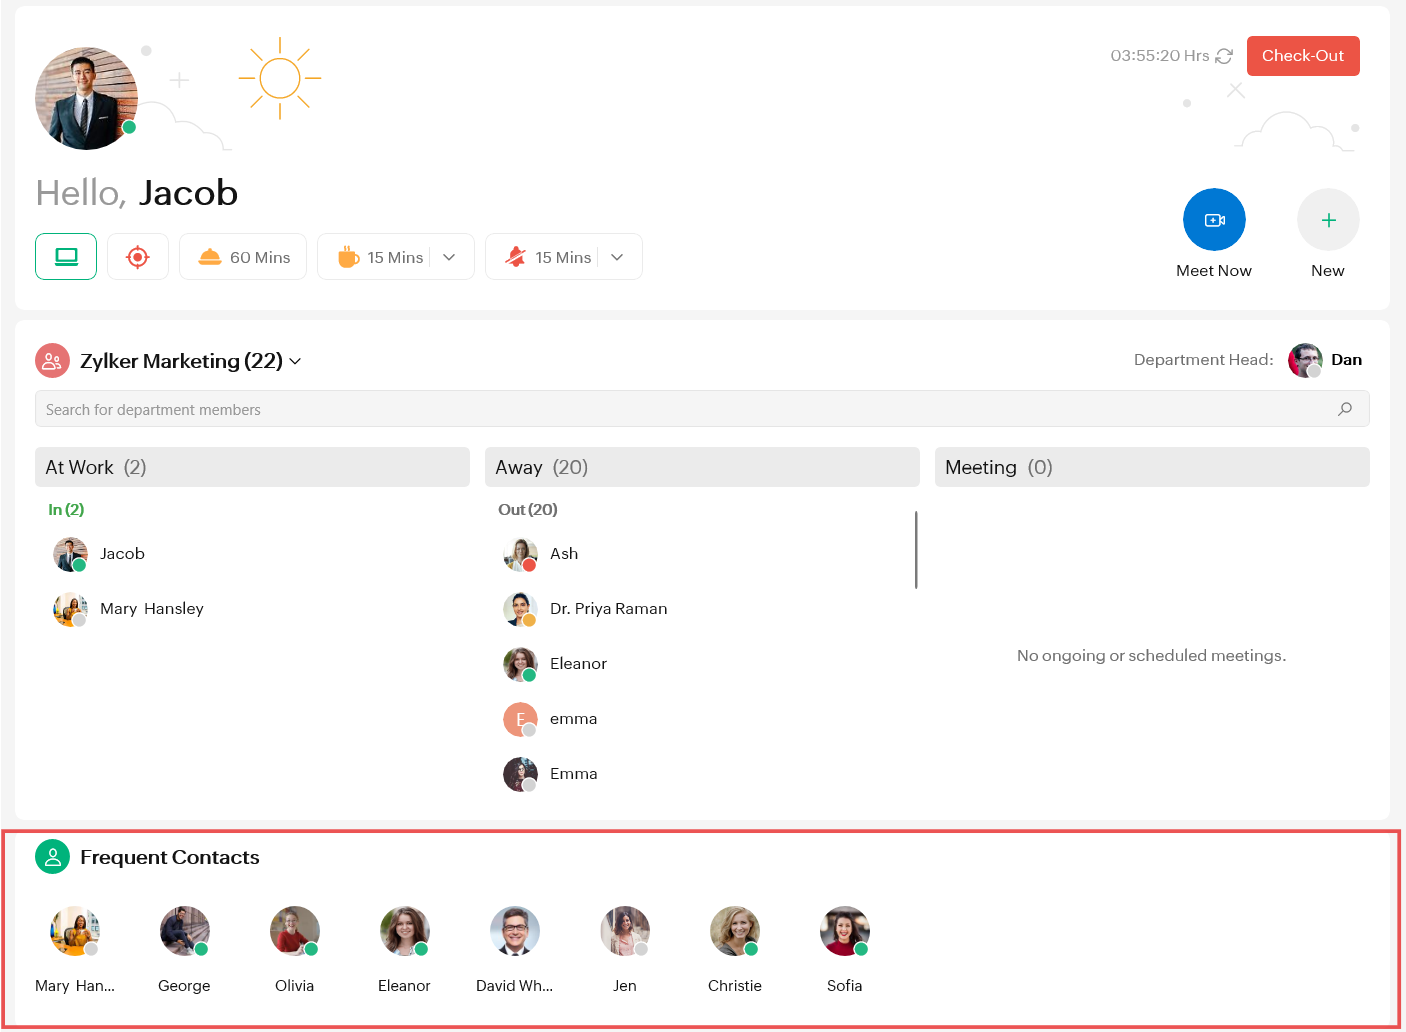Click Mary Hansley's name in At Work list

tap(152, 609)
